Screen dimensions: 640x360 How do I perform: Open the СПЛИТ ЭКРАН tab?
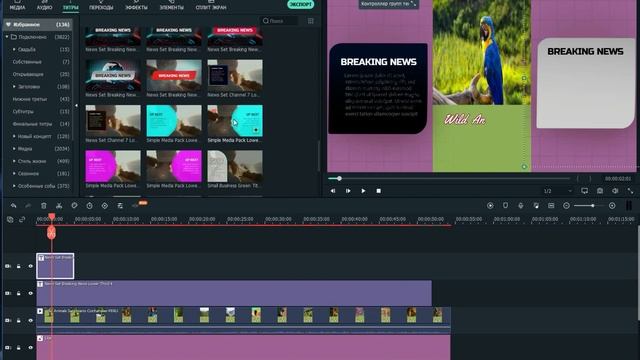[x=211, y=6]
